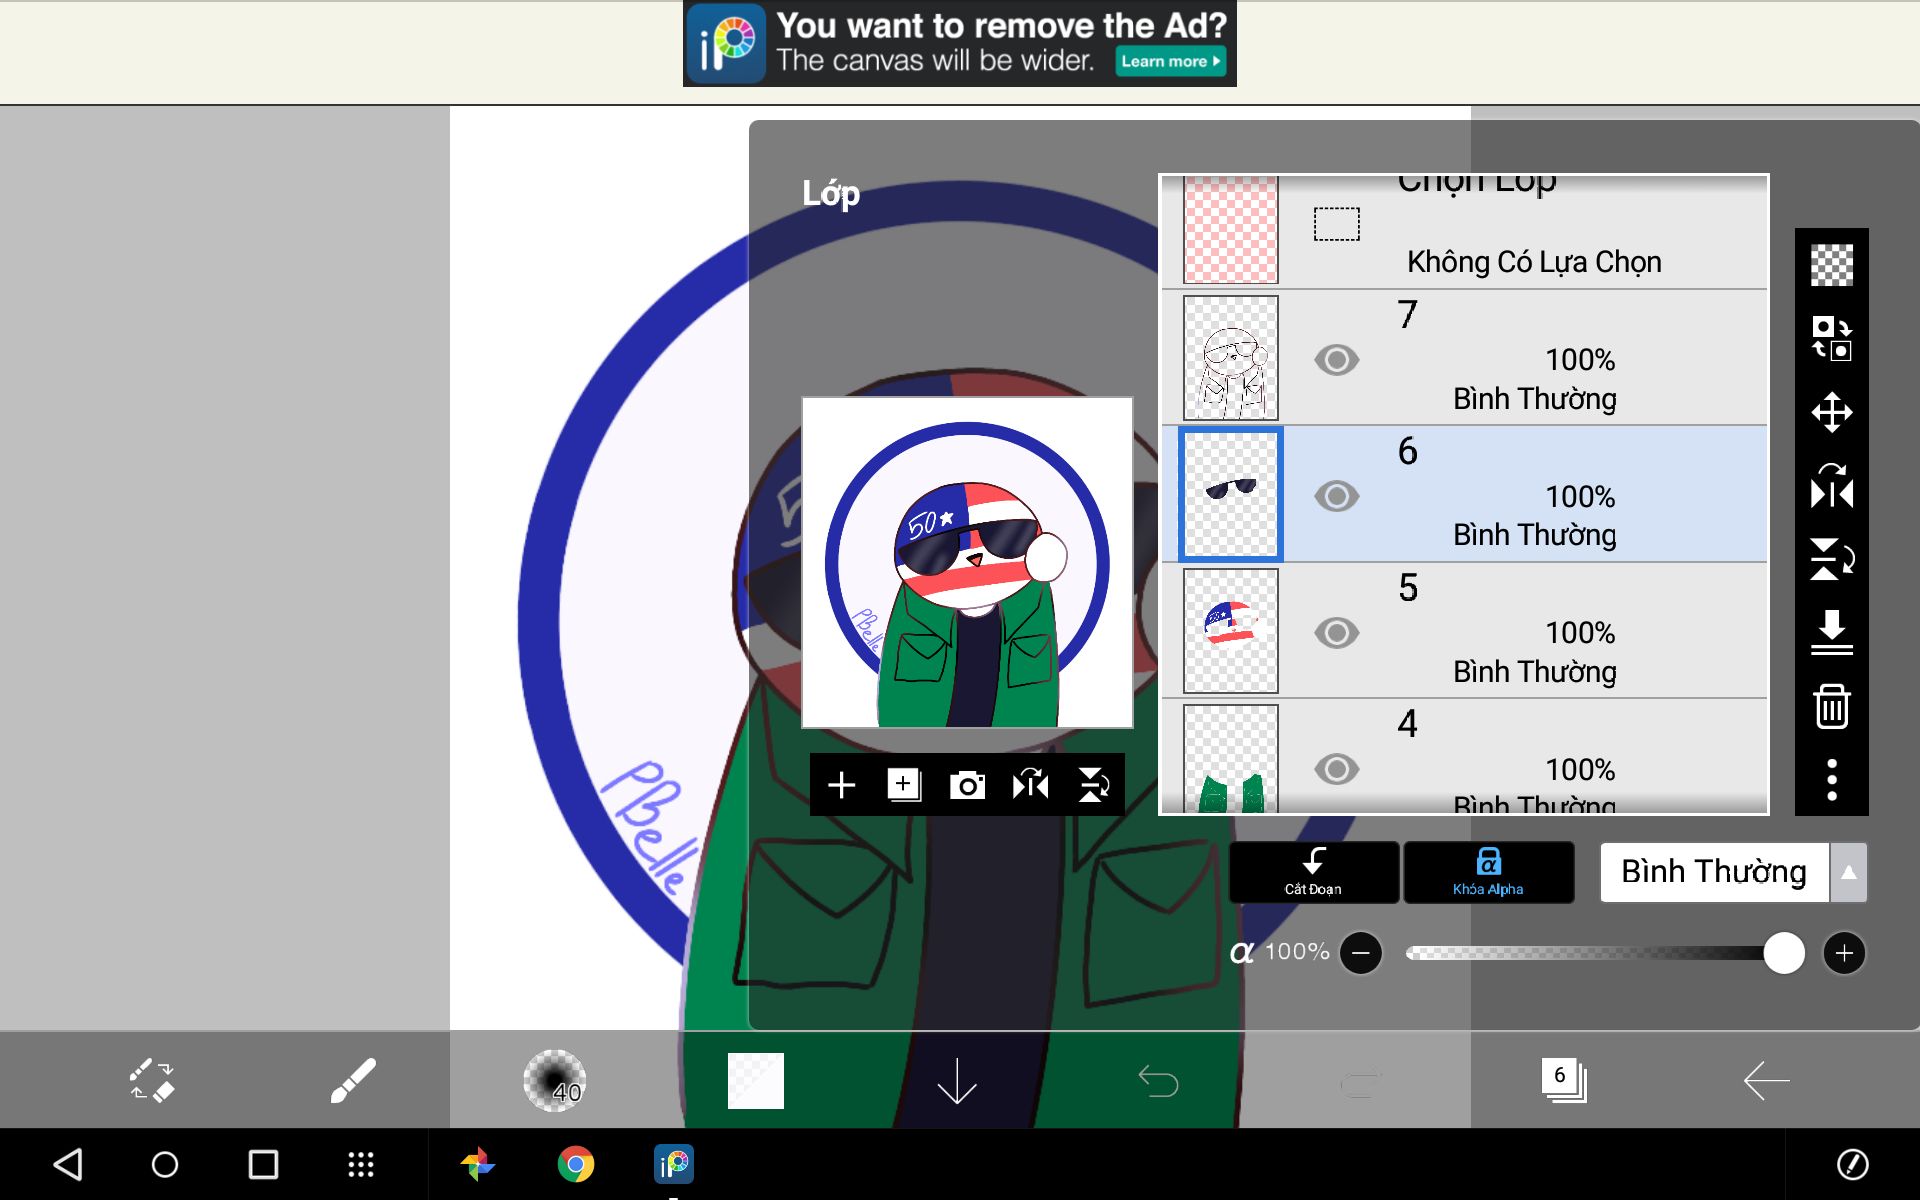Tap the brush/eraser switch tool icon

click(x=152, y=1081)
